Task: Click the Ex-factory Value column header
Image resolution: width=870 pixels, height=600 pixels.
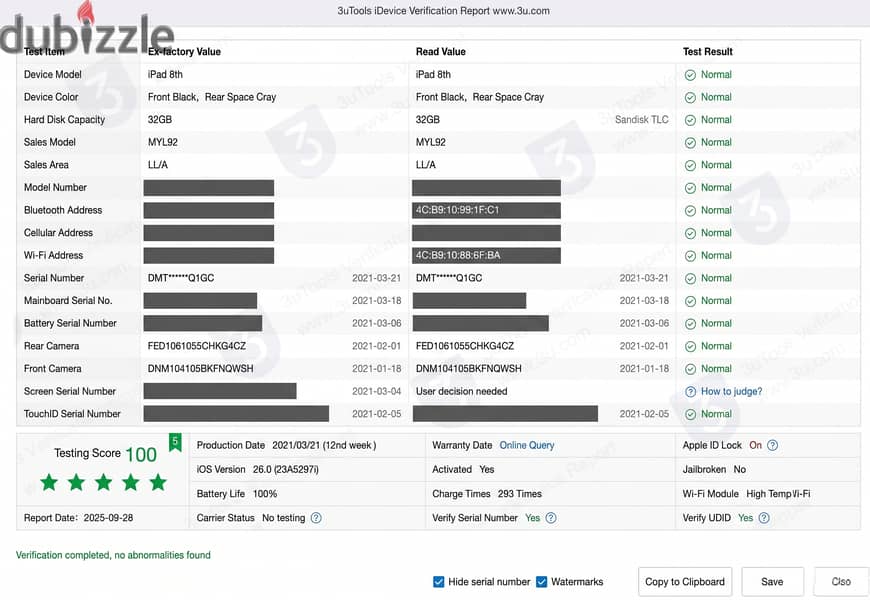Action: coord(184,52)
